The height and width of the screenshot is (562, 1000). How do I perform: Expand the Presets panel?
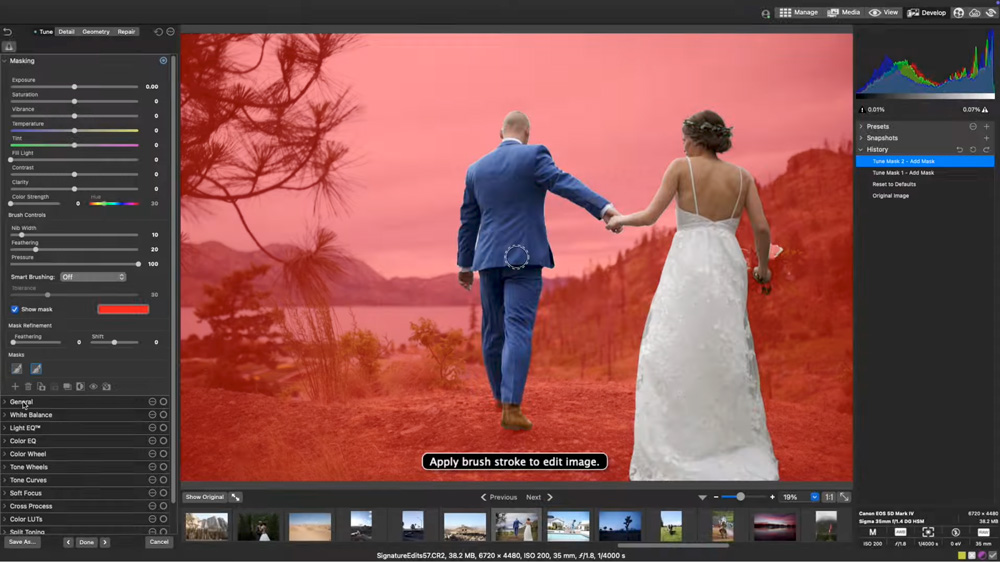coord(877,127)
